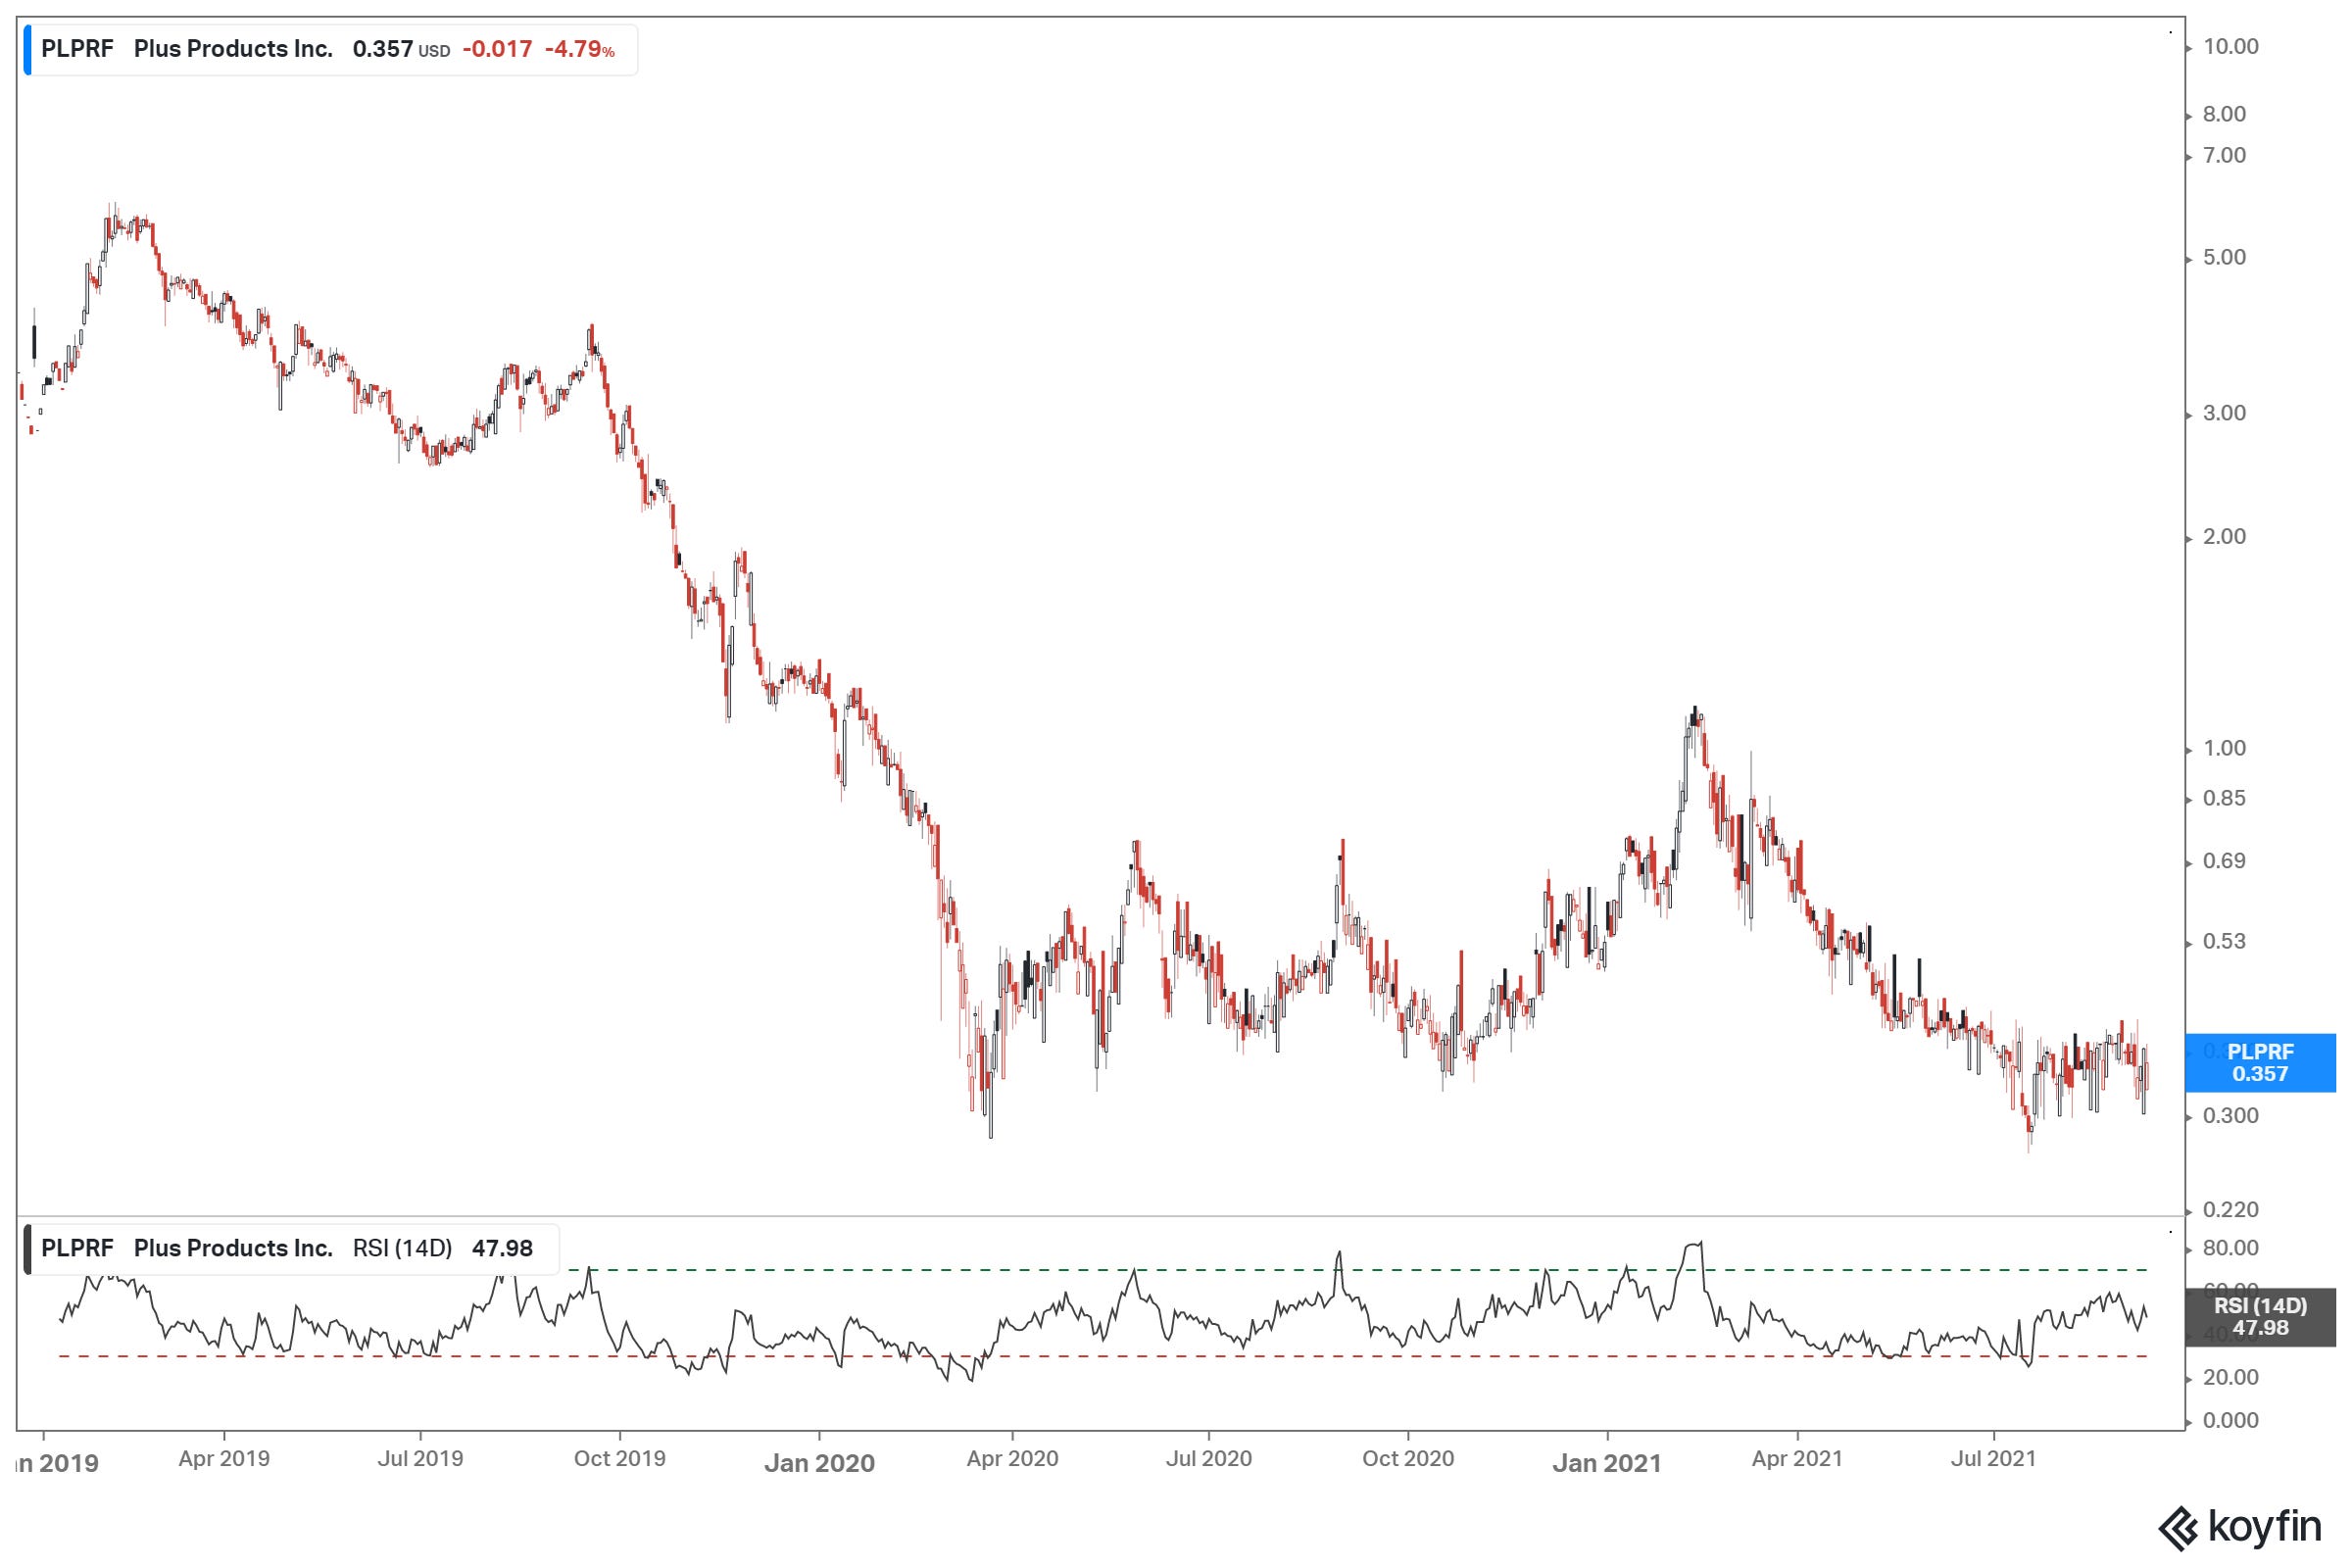This screenshot has height=1568, width=2352.
Task: Click the 0.220 price axis label
Action: click(2230, 1210)
